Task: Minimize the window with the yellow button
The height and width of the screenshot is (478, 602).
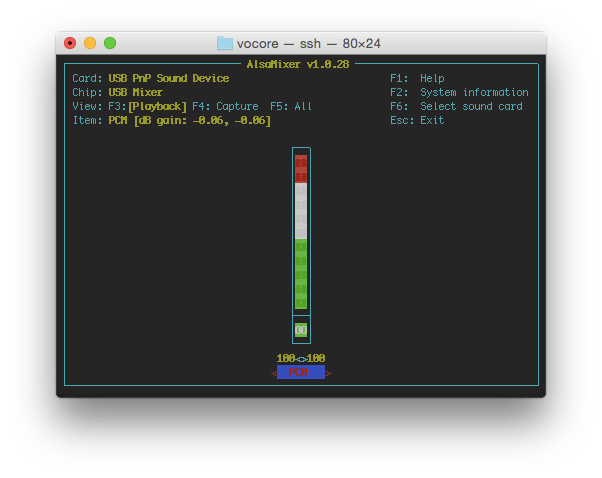Action: click(90, 43)
